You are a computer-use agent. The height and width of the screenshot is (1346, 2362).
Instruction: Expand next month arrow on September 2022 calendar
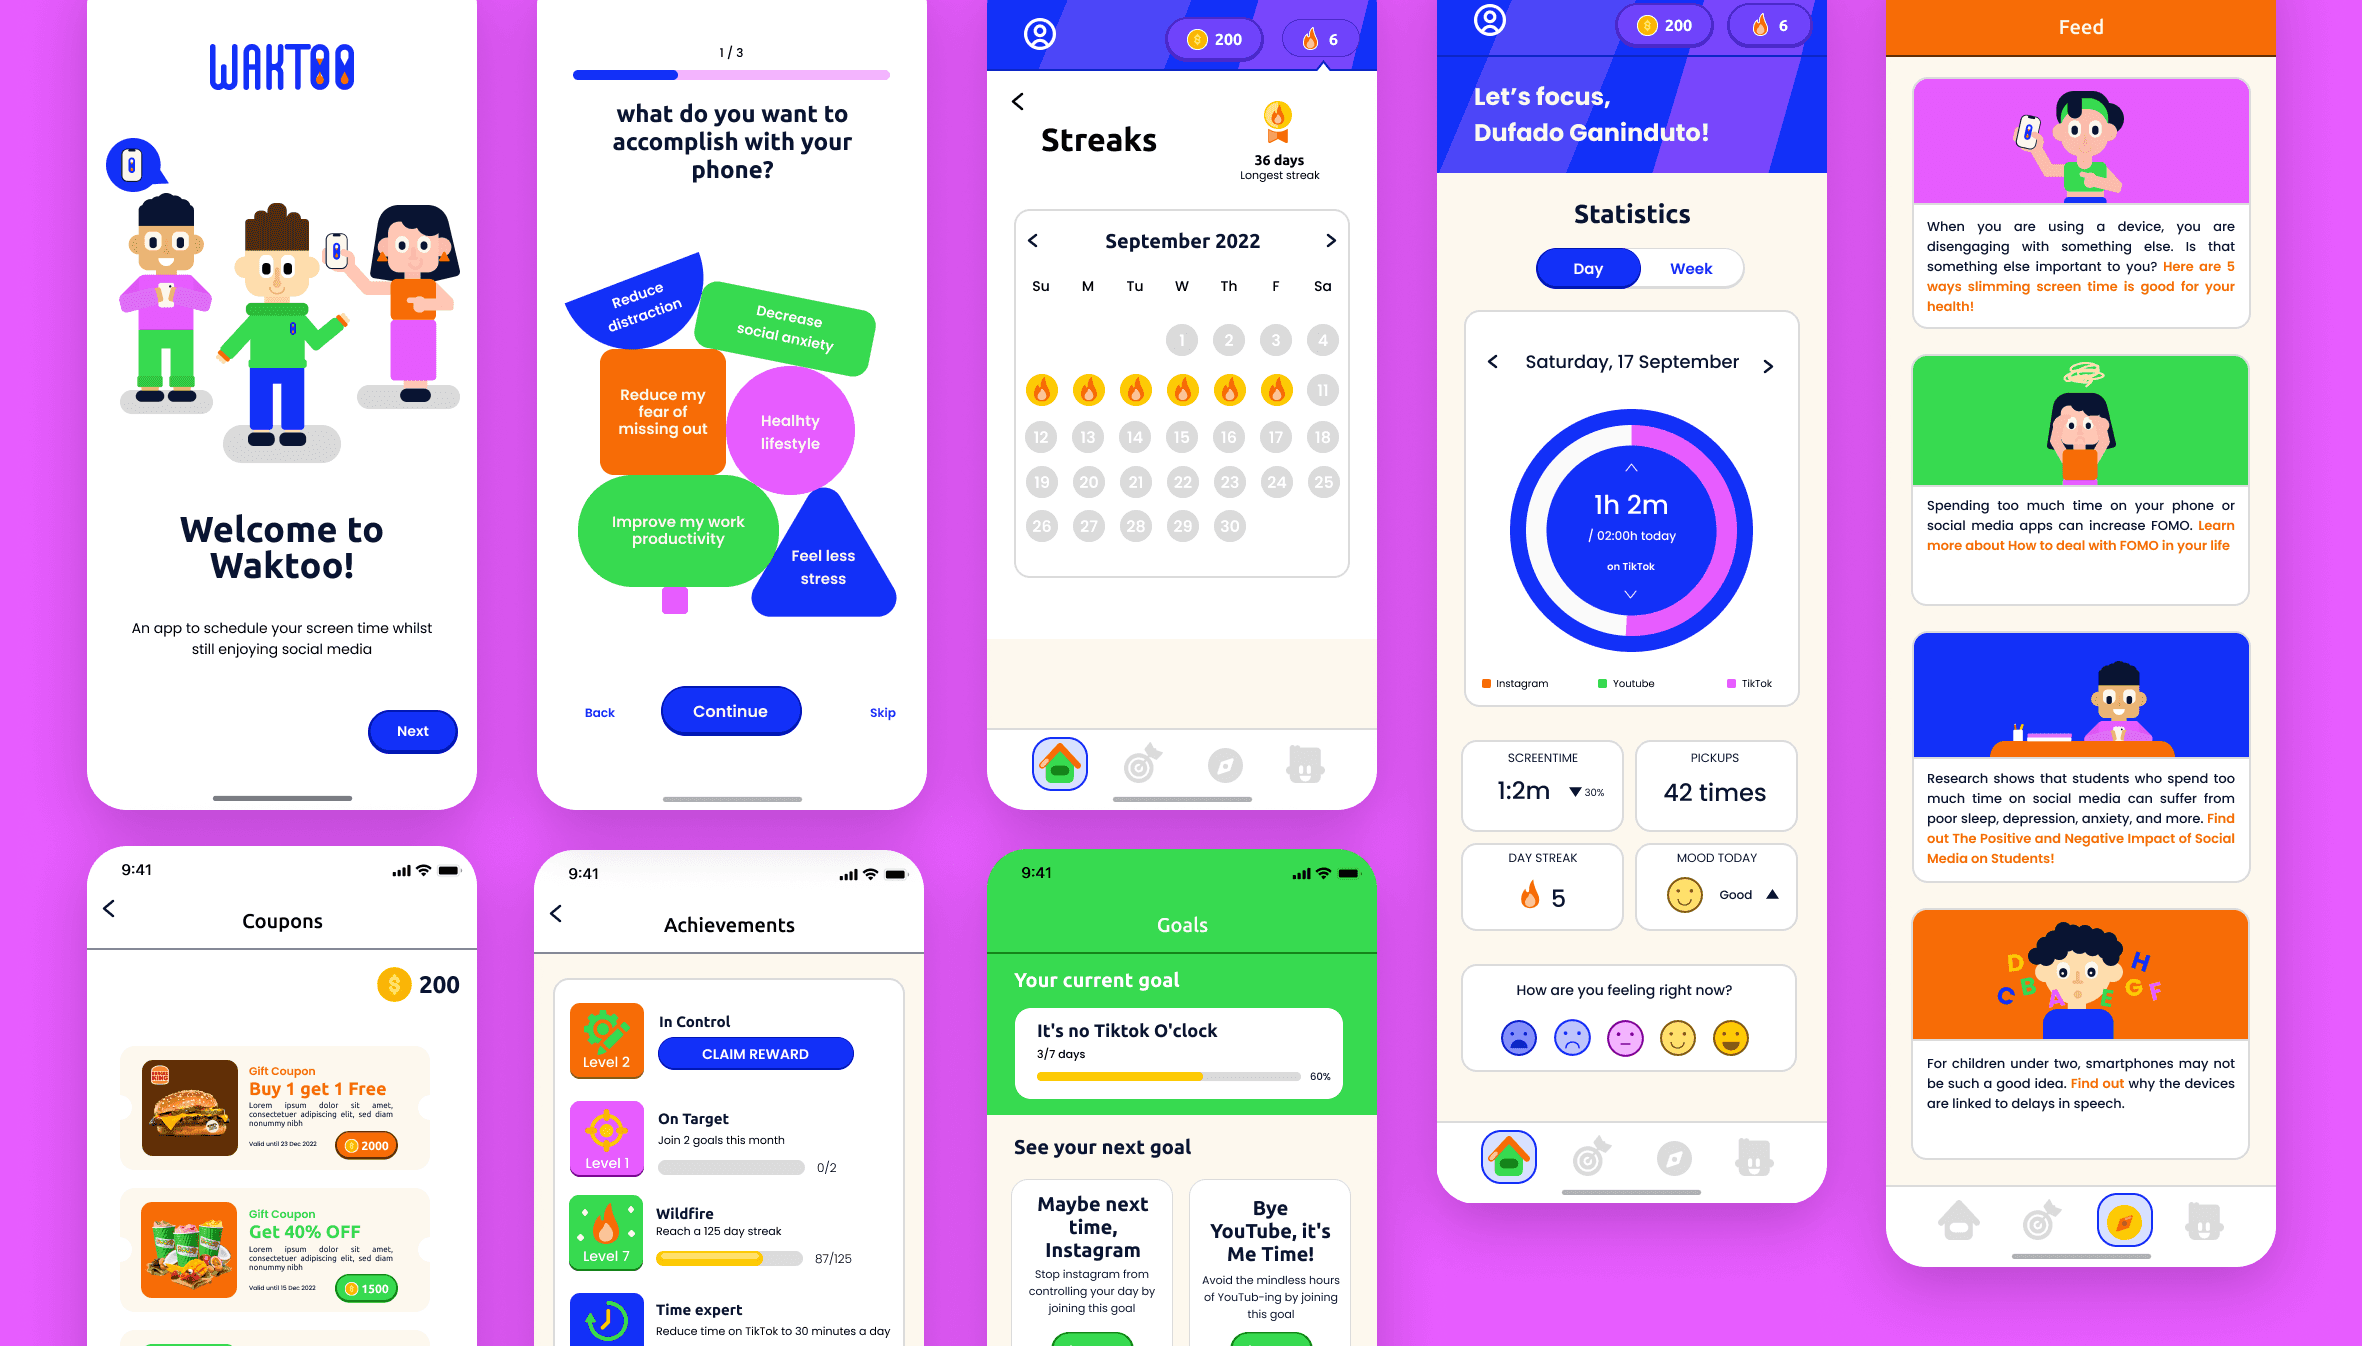(x=1329, y=240)
